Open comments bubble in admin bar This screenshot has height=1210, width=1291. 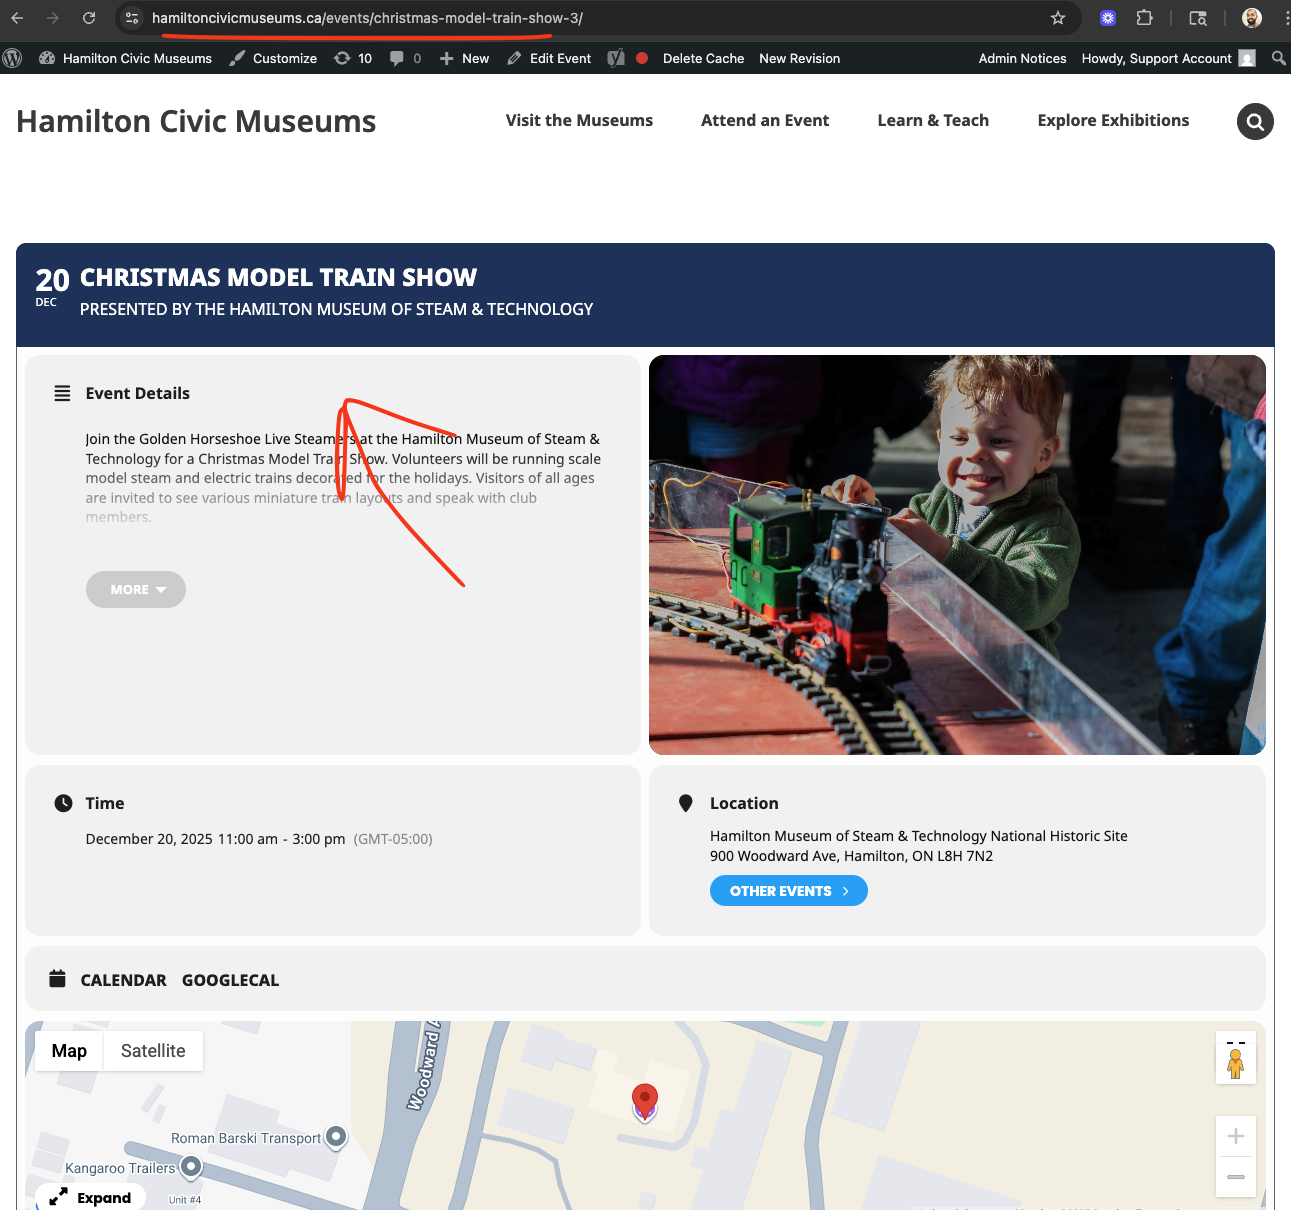coord(404,58)
